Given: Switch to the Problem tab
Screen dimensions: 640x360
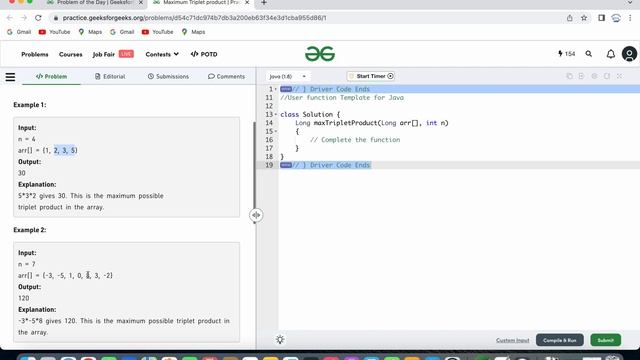Looking at the screenshot, I should [x=51, y=76].
